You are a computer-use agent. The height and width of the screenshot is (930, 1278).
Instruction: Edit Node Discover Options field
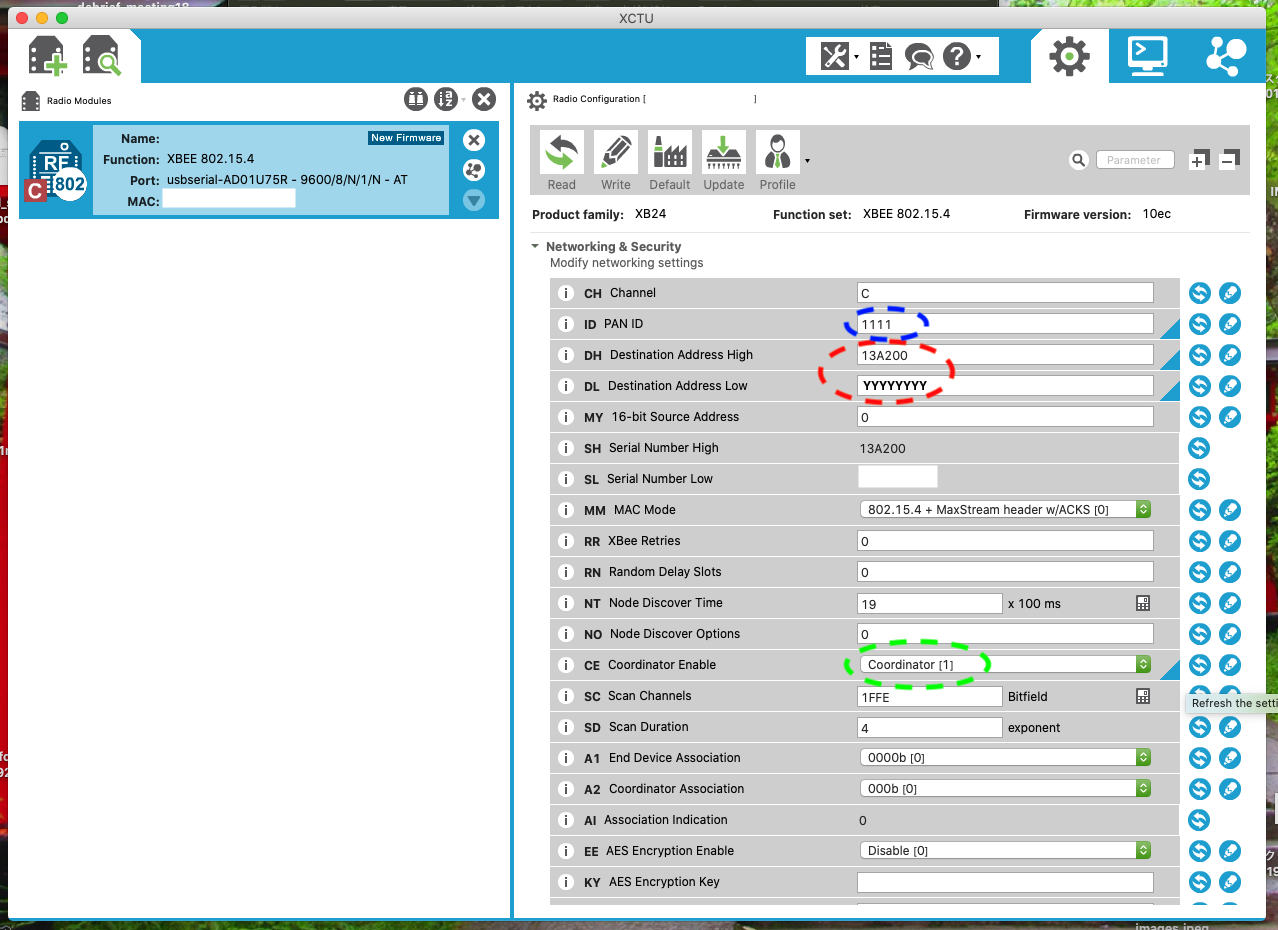(1005, 634)
